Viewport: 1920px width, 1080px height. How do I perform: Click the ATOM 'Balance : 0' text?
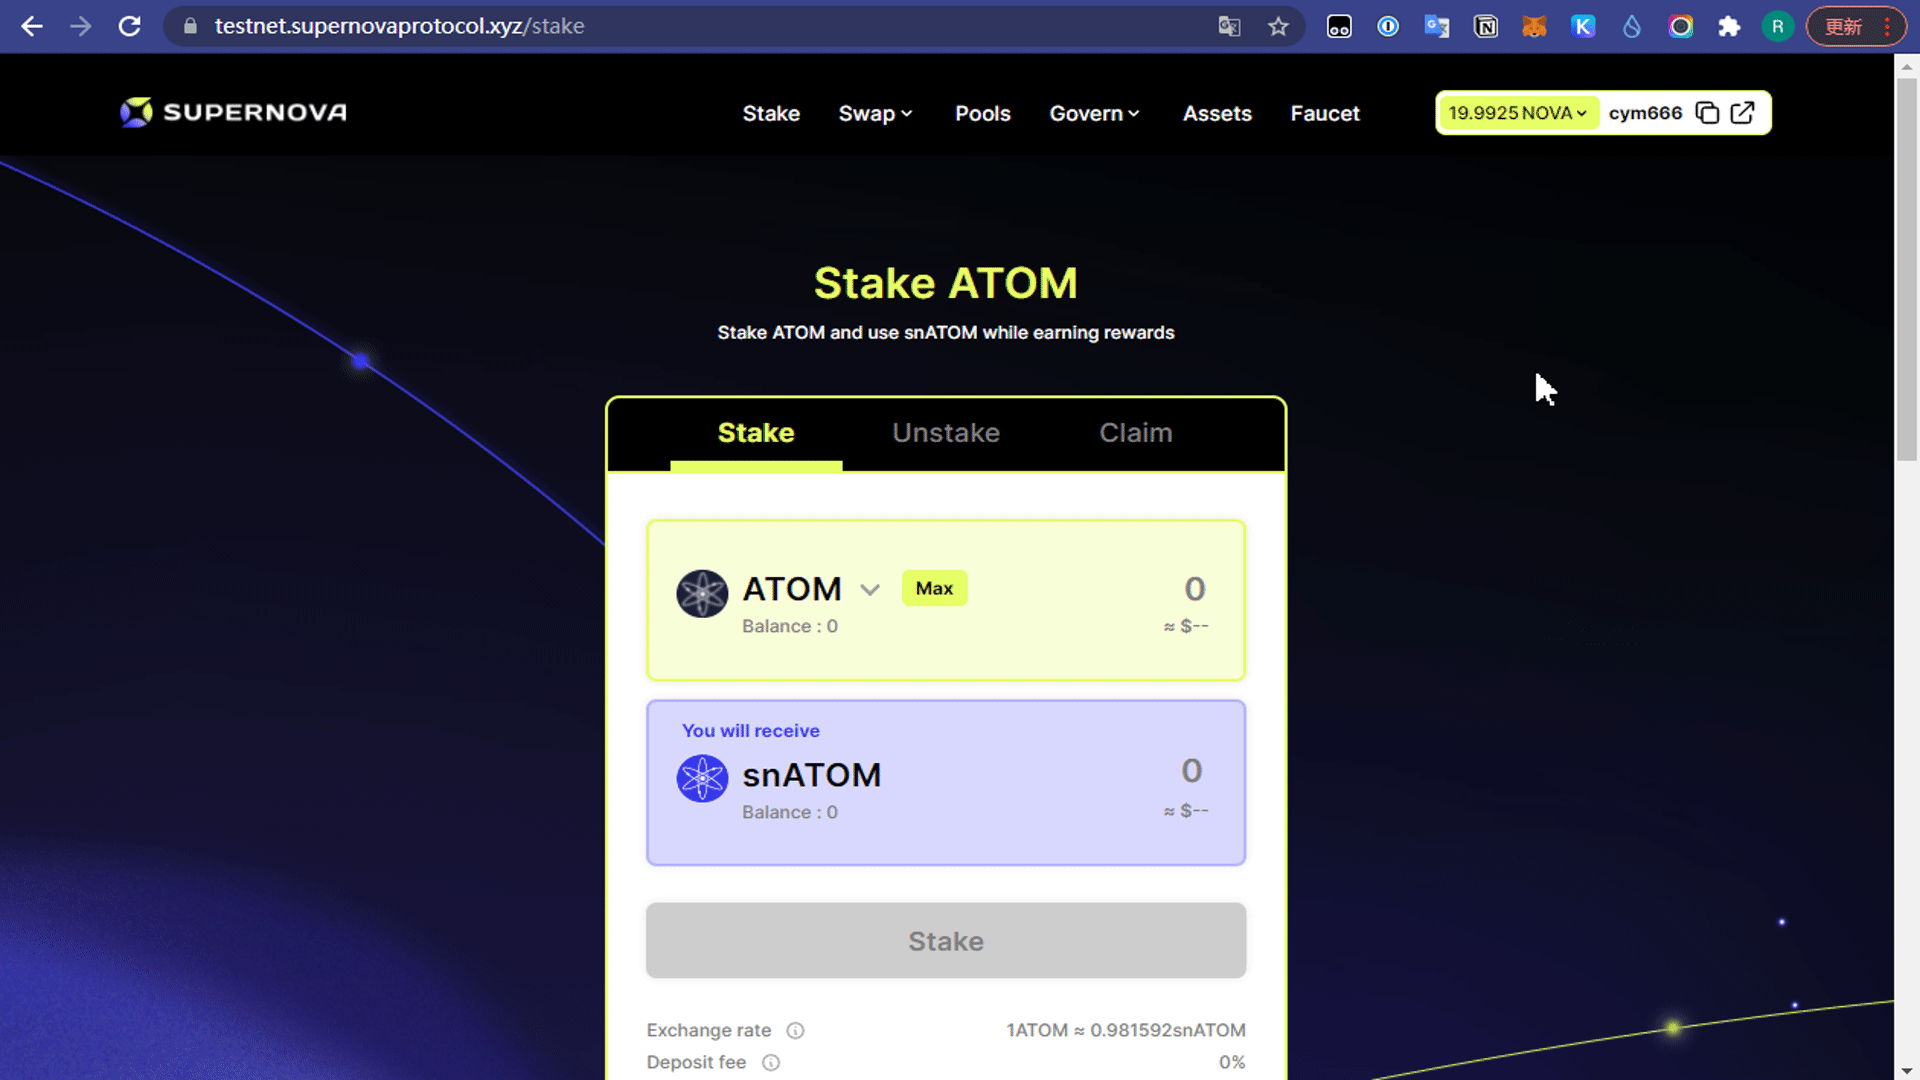790,627
